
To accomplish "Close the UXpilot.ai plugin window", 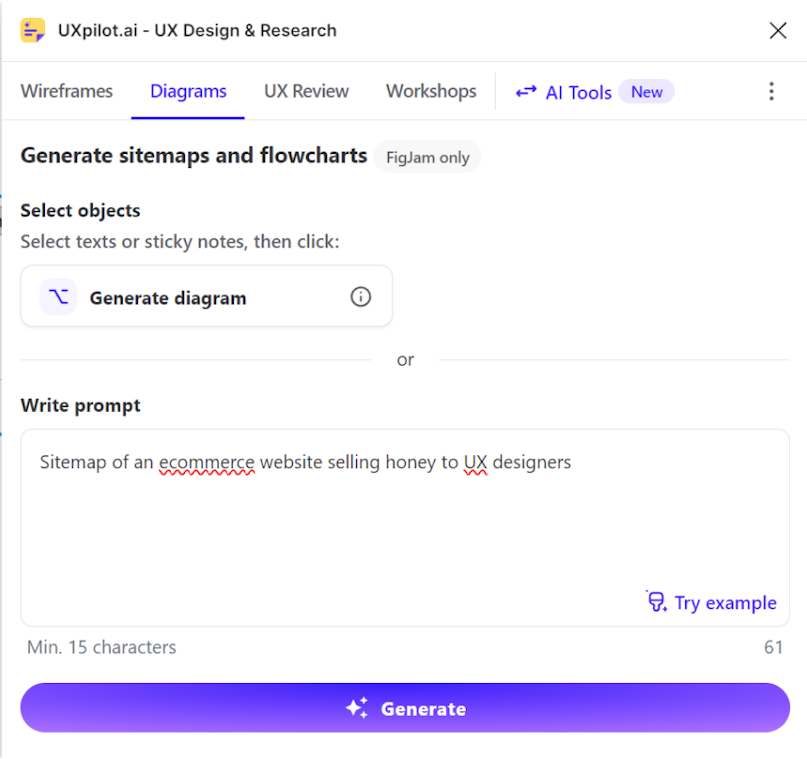I will 778,30.
